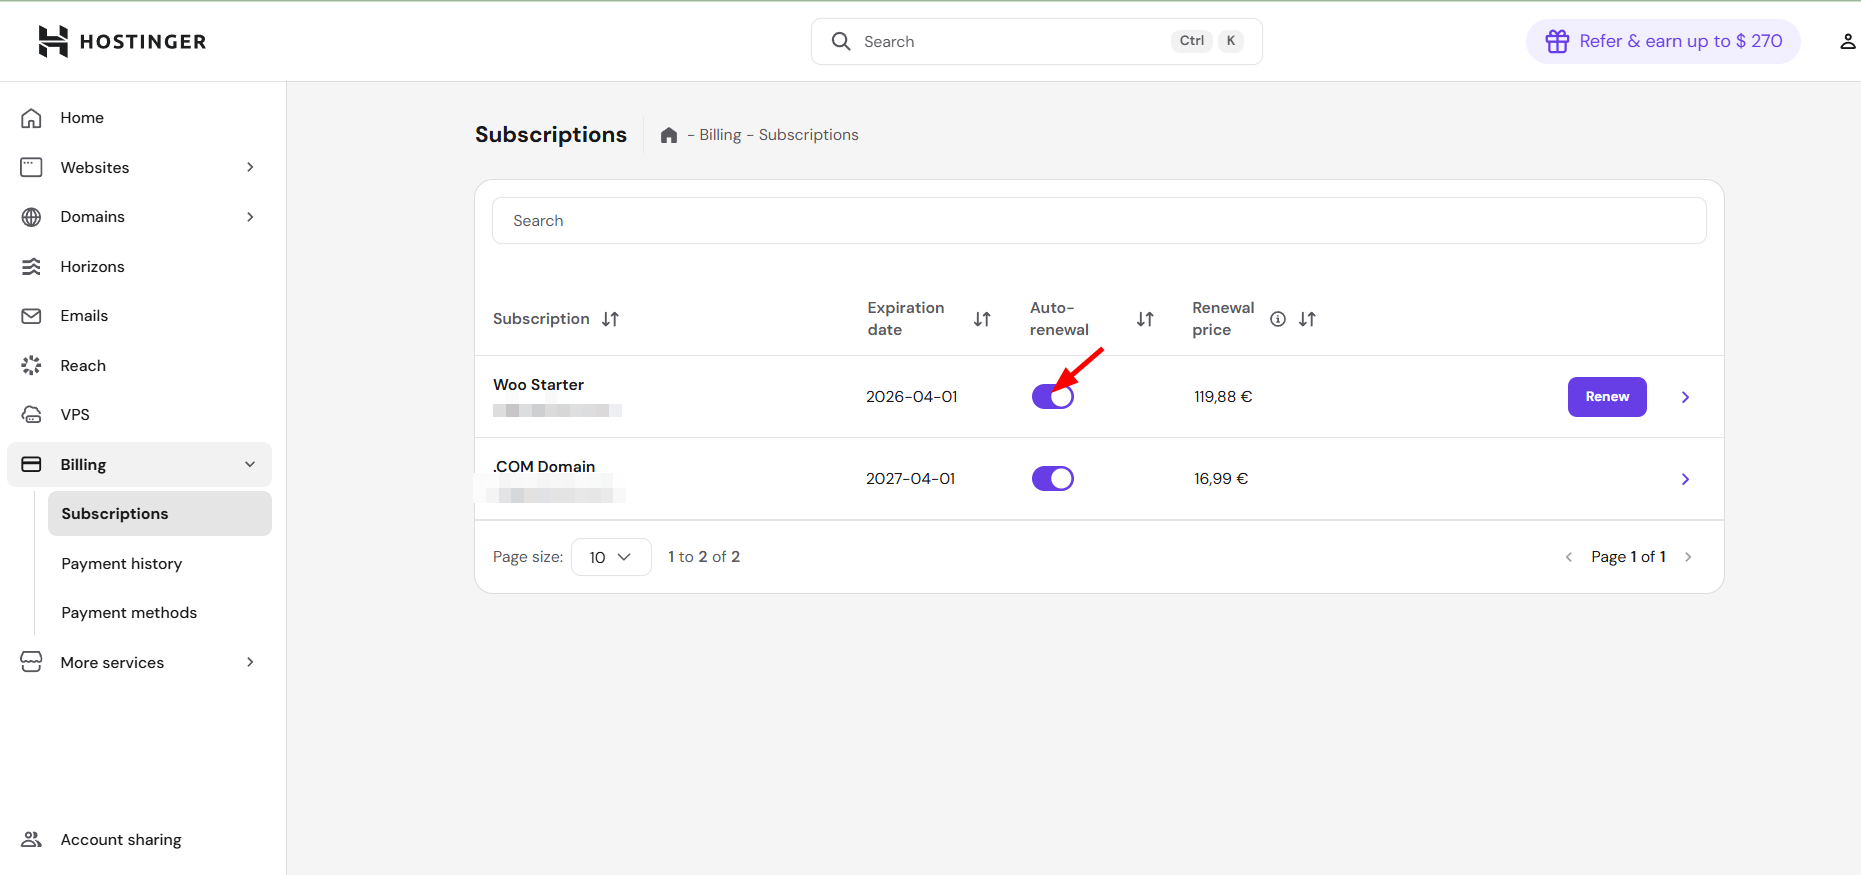The image size is (1861, 875).
Task: Click the subscriptions table search field
Action: [1098, 221]
